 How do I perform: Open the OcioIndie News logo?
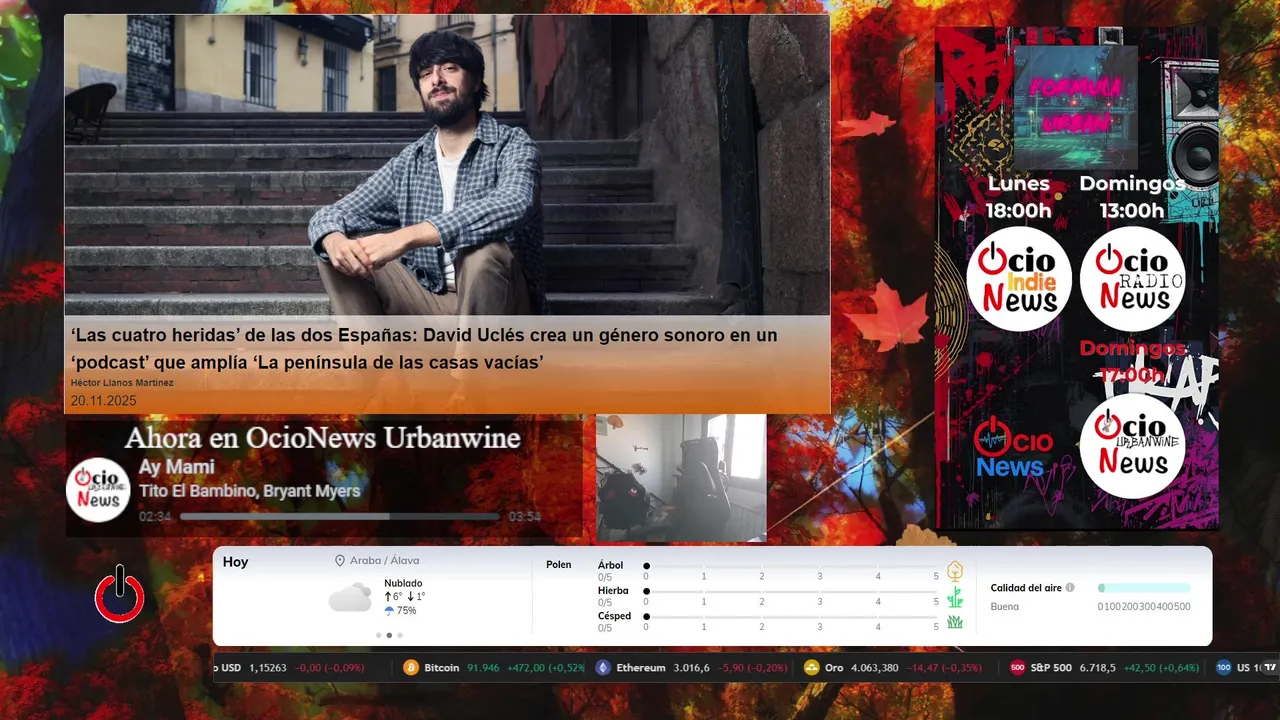tap(1019, 279)
